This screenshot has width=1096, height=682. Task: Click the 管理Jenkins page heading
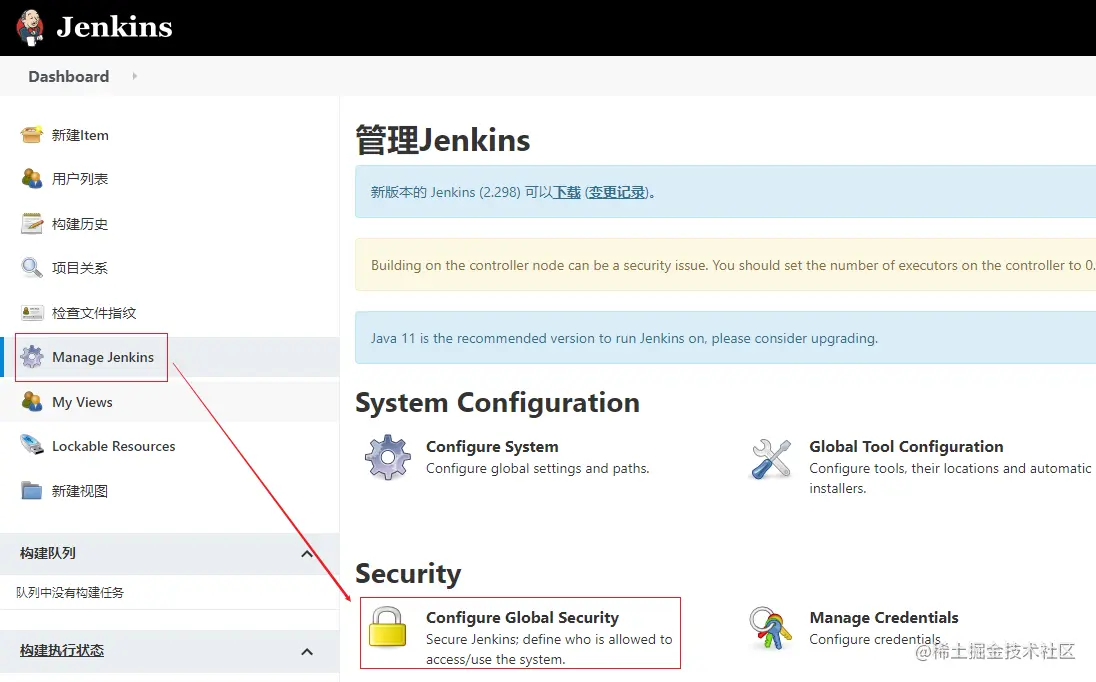pyautogui.click(x=442, y=140)
